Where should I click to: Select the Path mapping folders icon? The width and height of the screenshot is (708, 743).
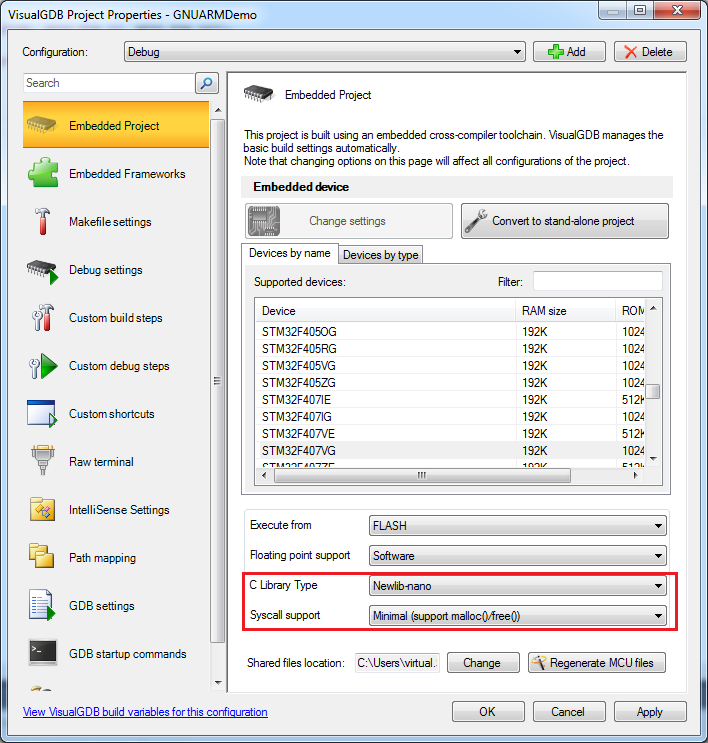[x=41, y=556]
